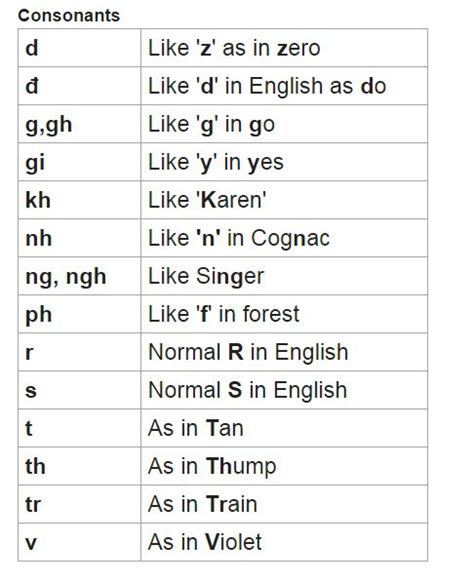Click the 'As in Thump' description
This screenshot has height=583, width=474.
click(212, 467)
